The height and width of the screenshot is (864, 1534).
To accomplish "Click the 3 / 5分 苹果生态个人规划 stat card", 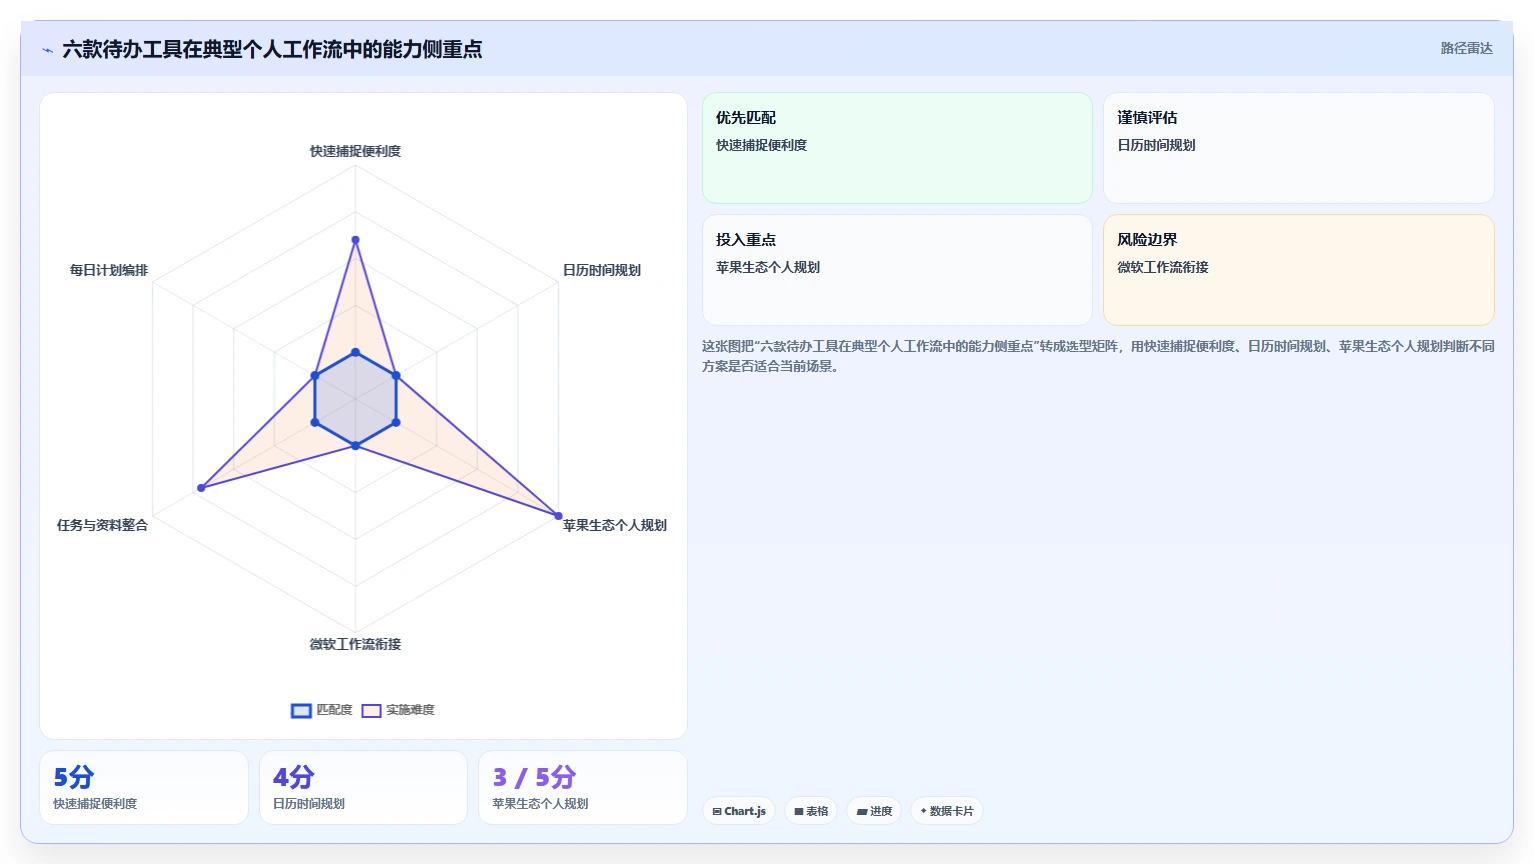I will click(583, 788).
